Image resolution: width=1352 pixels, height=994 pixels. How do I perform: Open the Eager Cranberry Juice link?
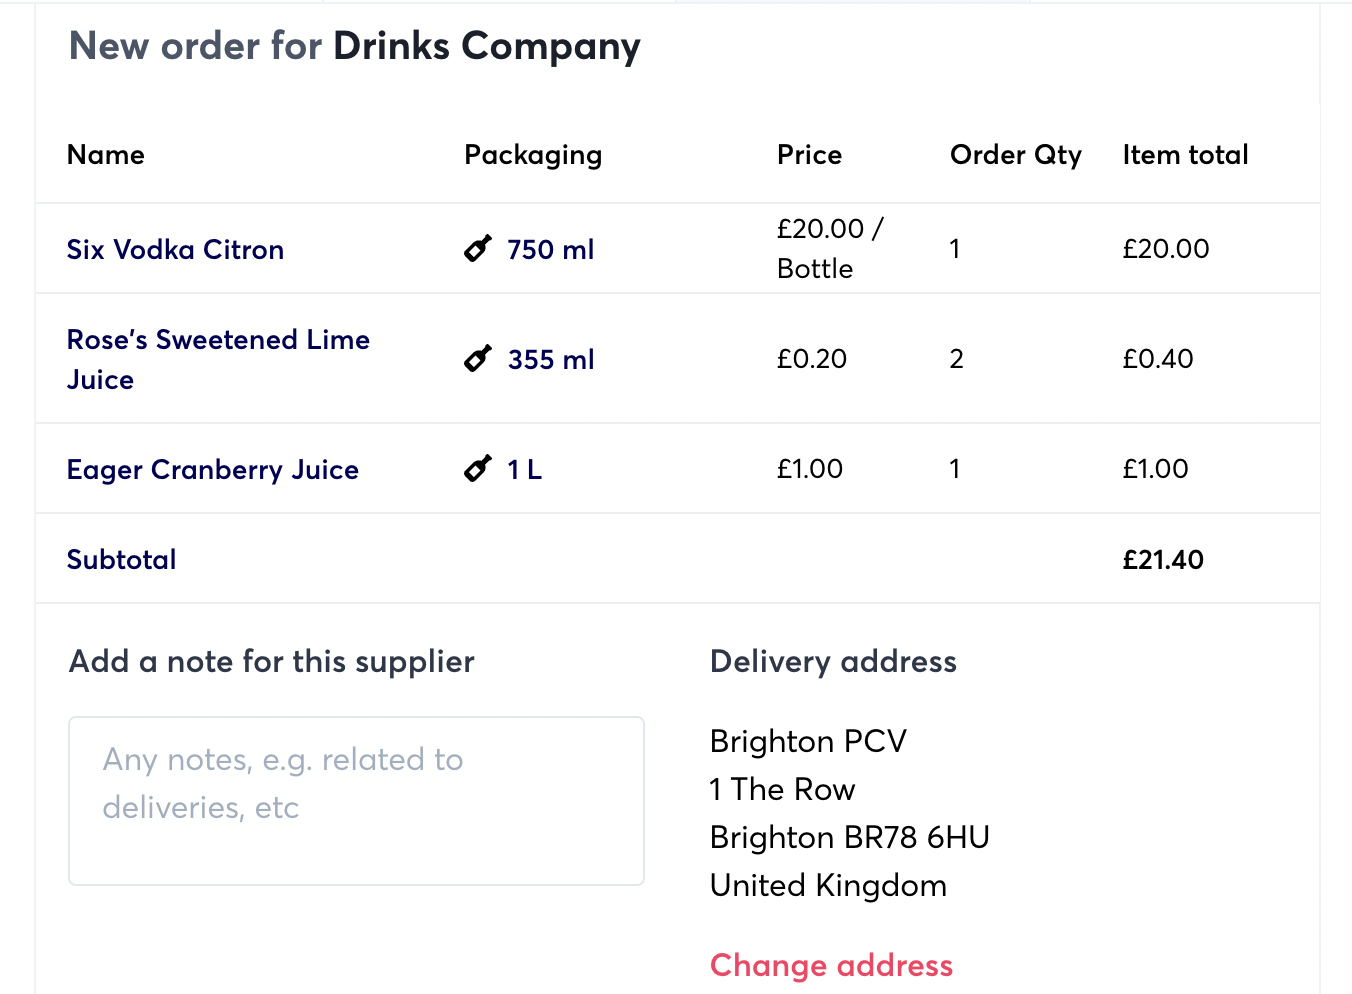212,470
